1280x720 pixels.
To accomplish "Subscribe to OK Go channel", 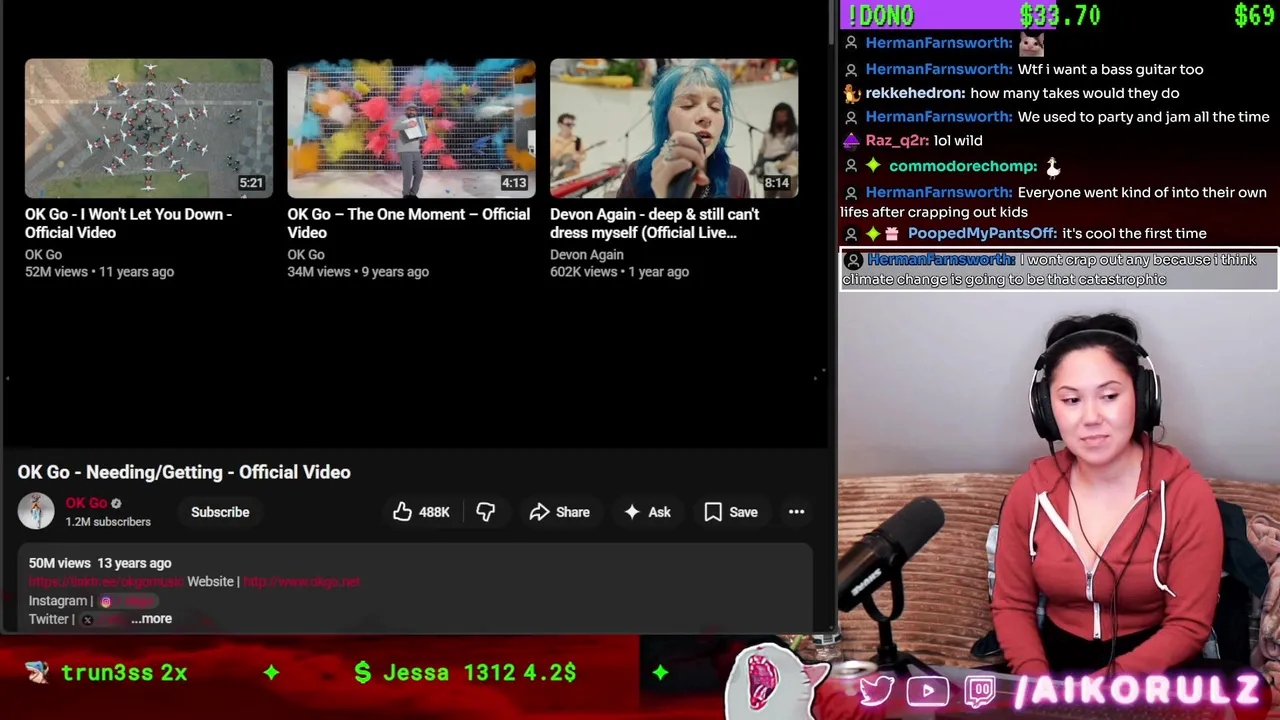I will (x=220, y=512).
